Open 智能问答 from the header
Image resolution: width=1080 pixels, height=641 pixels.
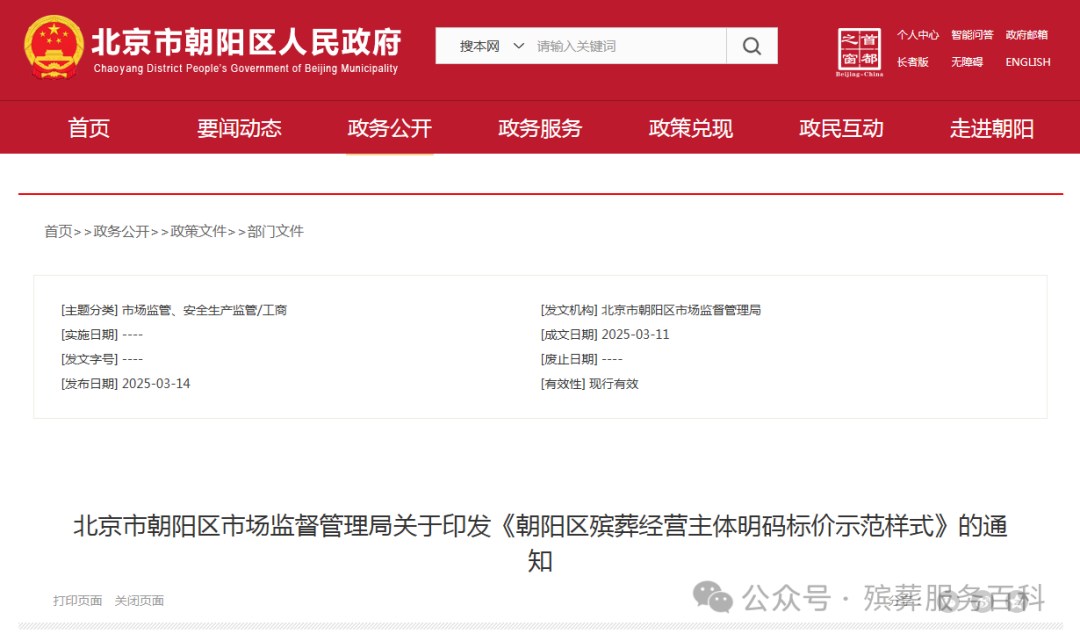click(x=972, y=34)
